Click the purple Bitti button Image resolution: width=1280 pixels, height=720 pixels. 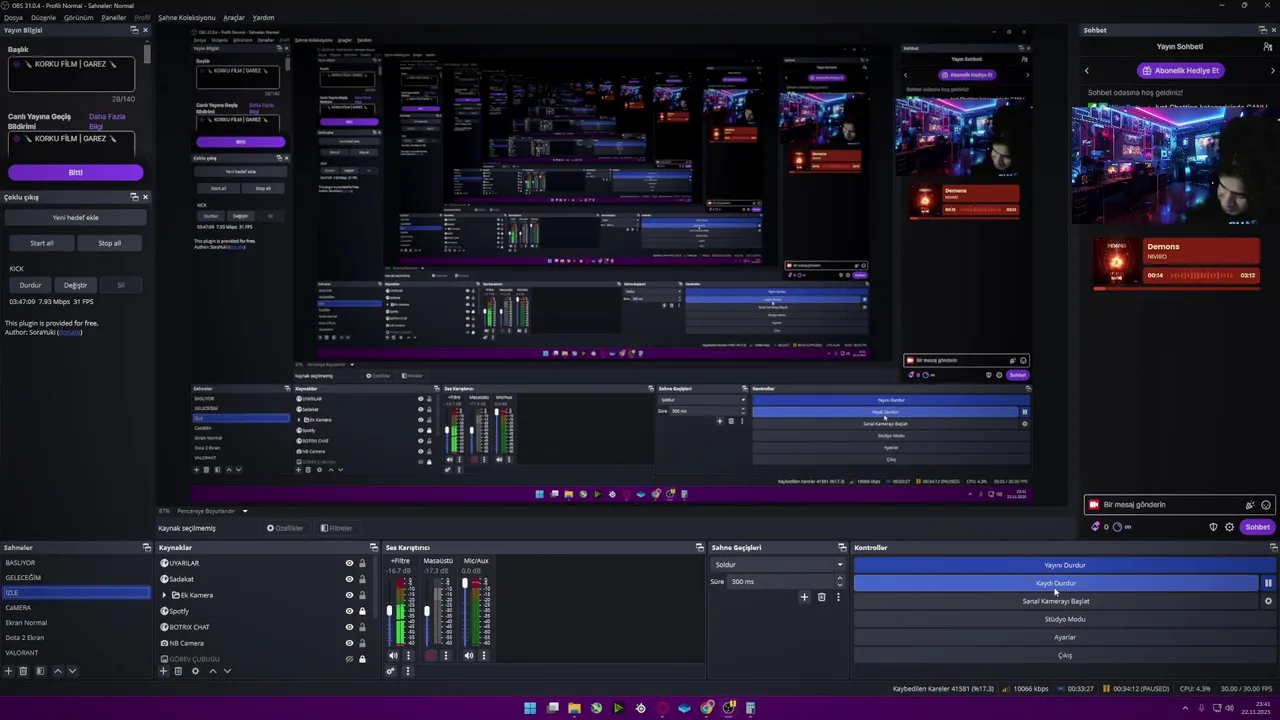75,172
